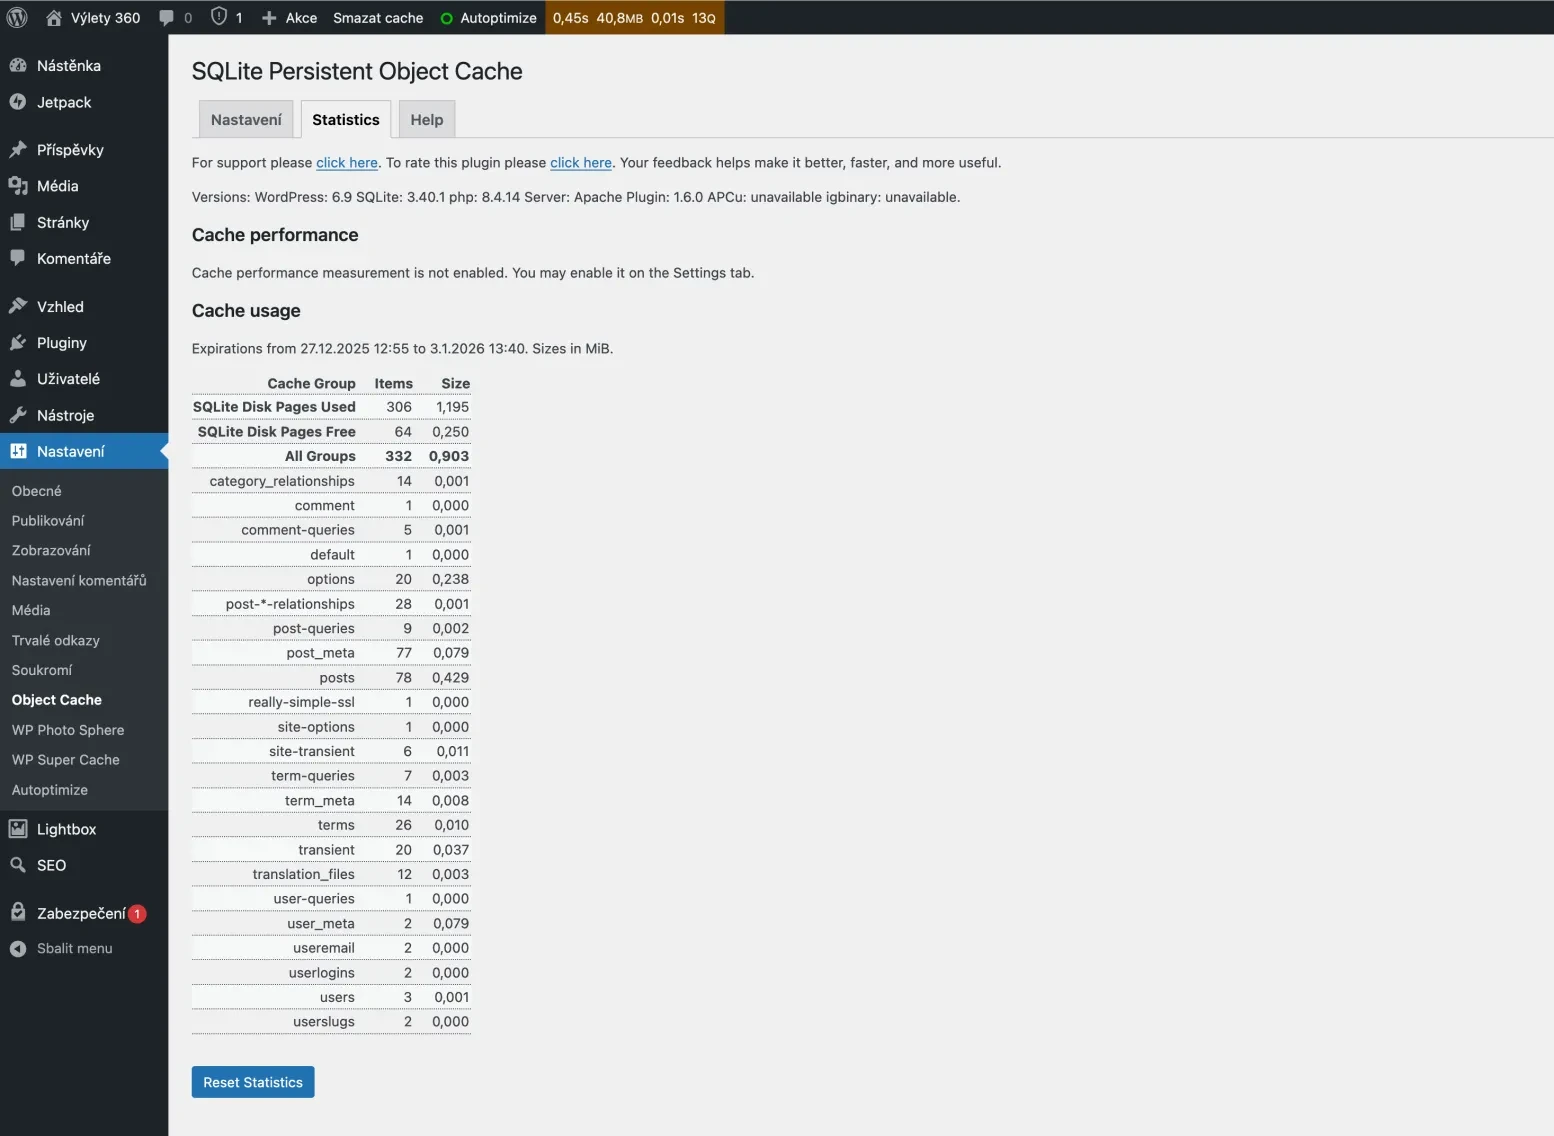Select the Vzhled paintbrush icon
Screen dimensions: 1554x1136
pyautogui.click(x=20, y=306)
